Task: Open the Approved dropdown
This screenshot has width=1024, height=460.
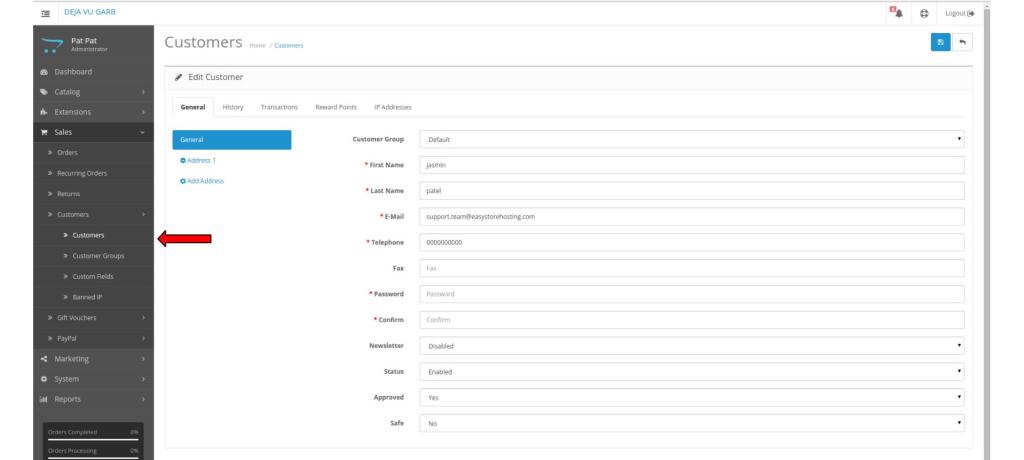Action: coord(692,398)
